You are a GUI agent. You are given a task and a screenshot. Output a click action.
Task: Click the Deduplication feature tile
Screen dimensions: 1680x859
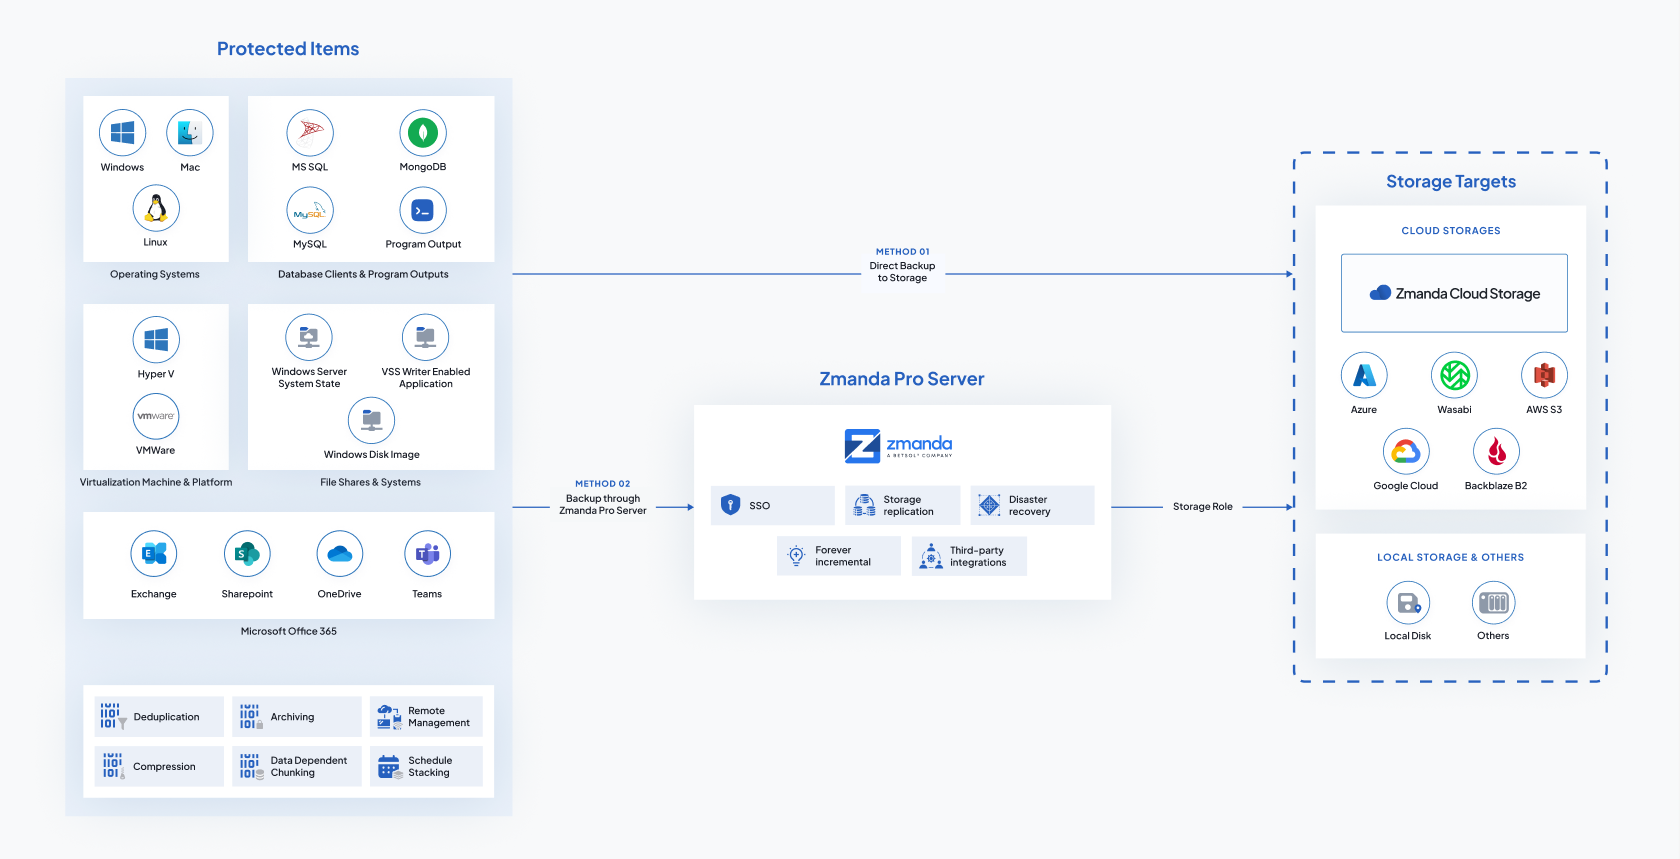(160, 717)
